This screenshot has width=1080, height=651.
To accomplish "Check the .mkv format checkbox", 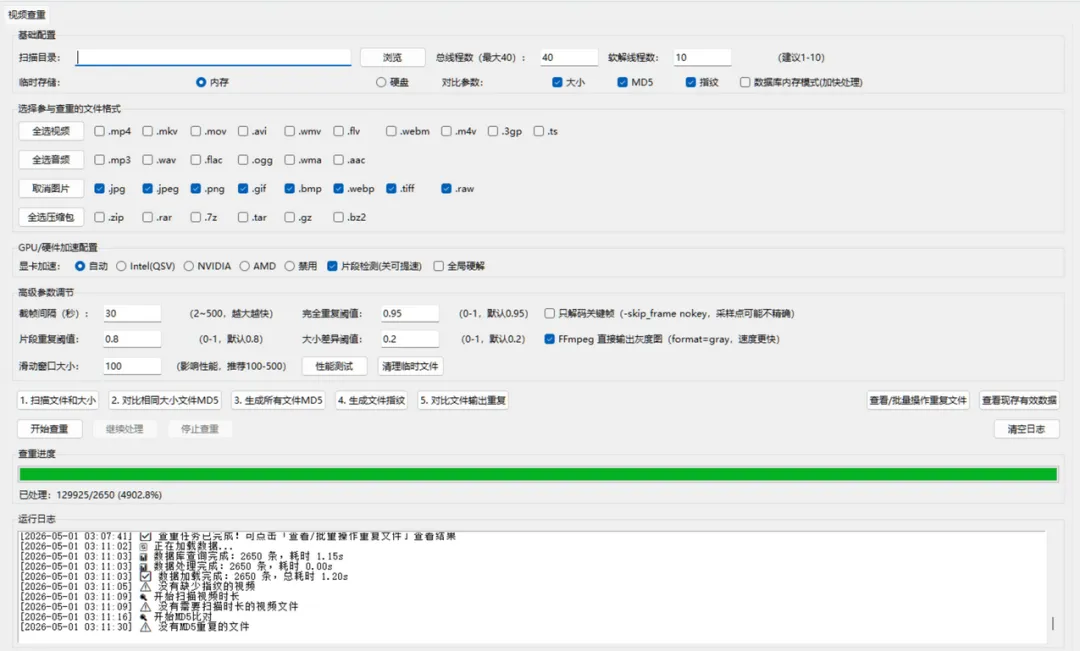I will [147, 131].
